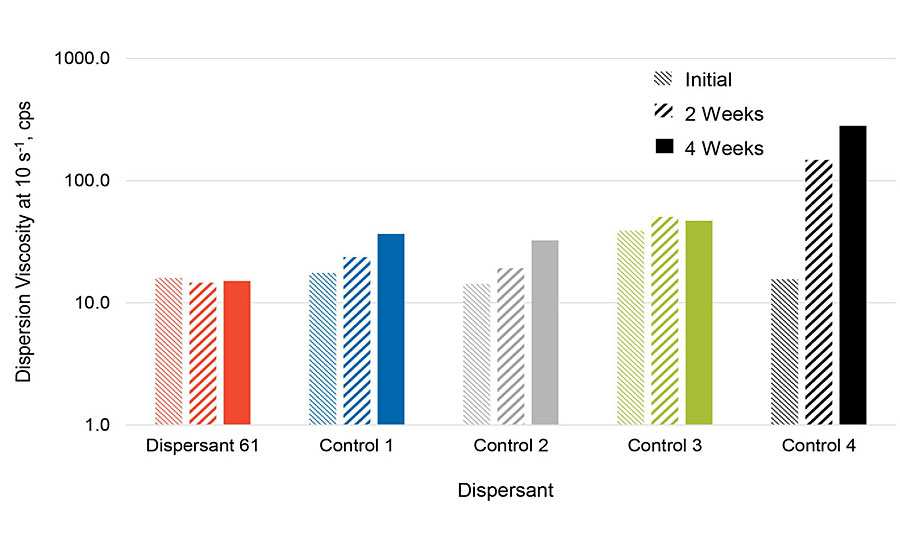Click the solid red Dispersant 61 bar
900x550 pixels.
236,353
